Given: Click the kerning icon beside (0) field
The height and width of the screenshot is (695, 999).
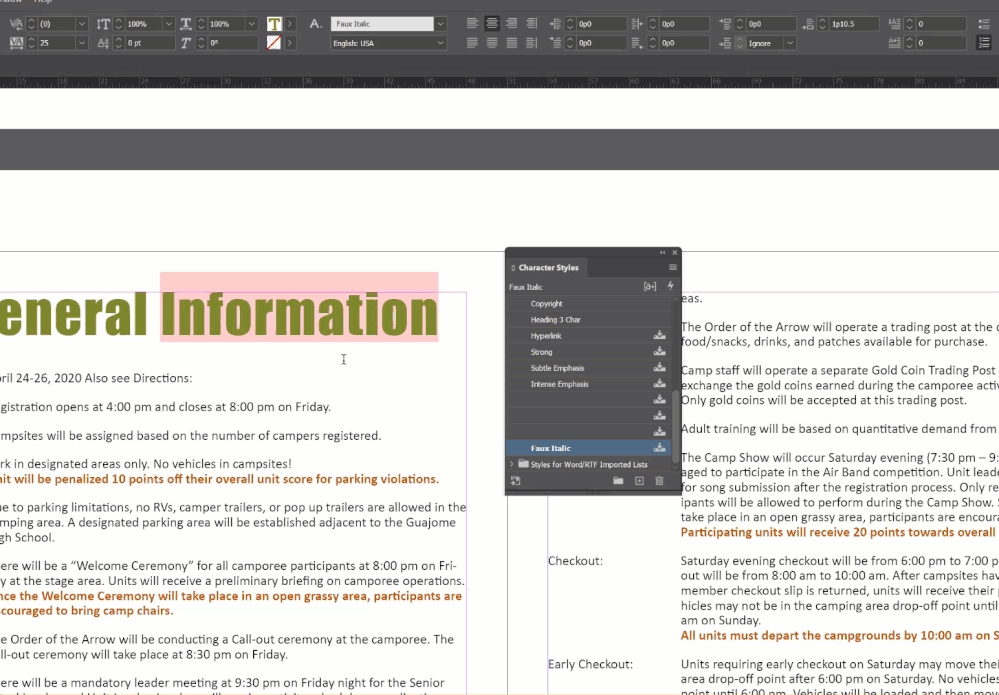Looking at the screenshot, I should [x=17, y=24].
